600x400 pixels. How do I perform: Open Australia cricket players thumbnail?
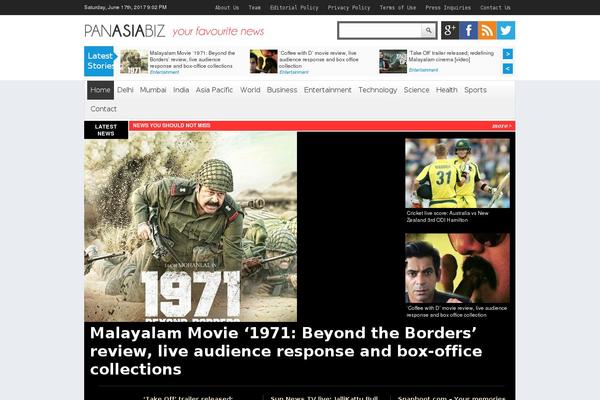(x=457, y=173)
